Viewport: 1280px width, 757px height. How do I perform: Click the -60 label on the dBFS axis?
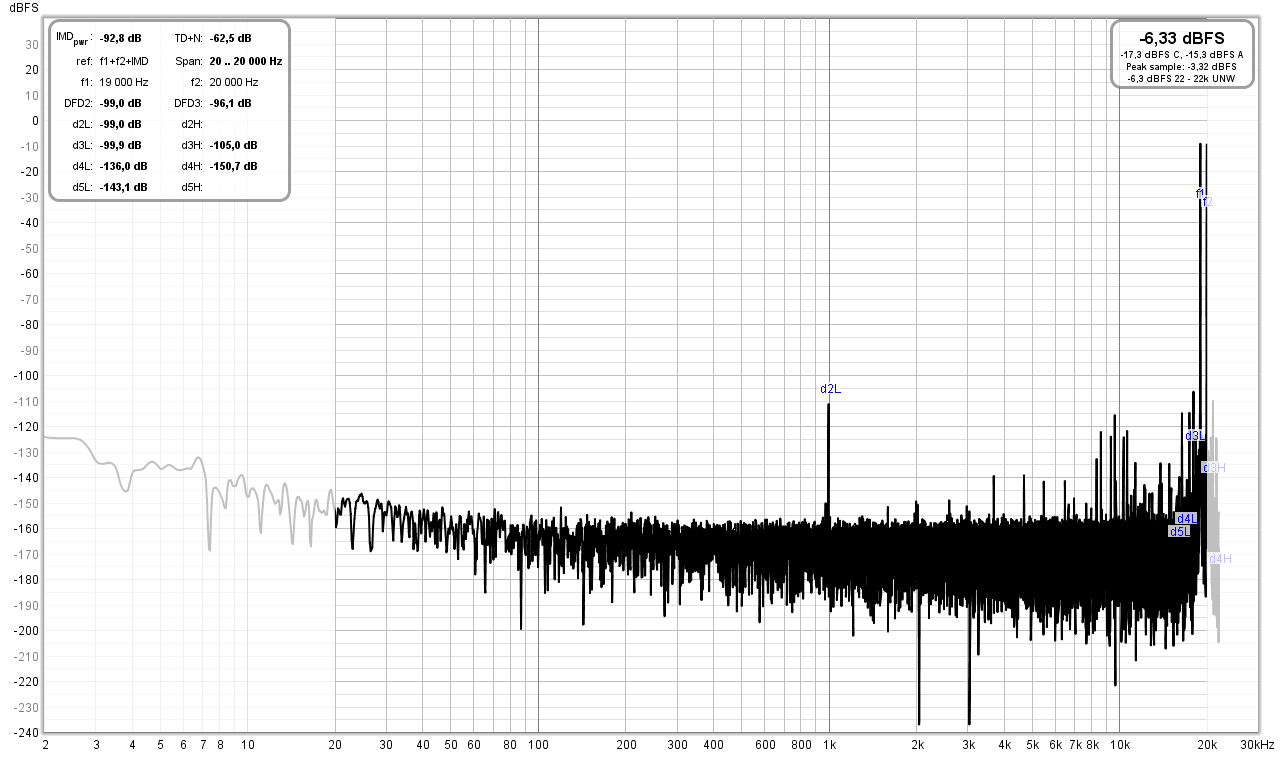30,273
